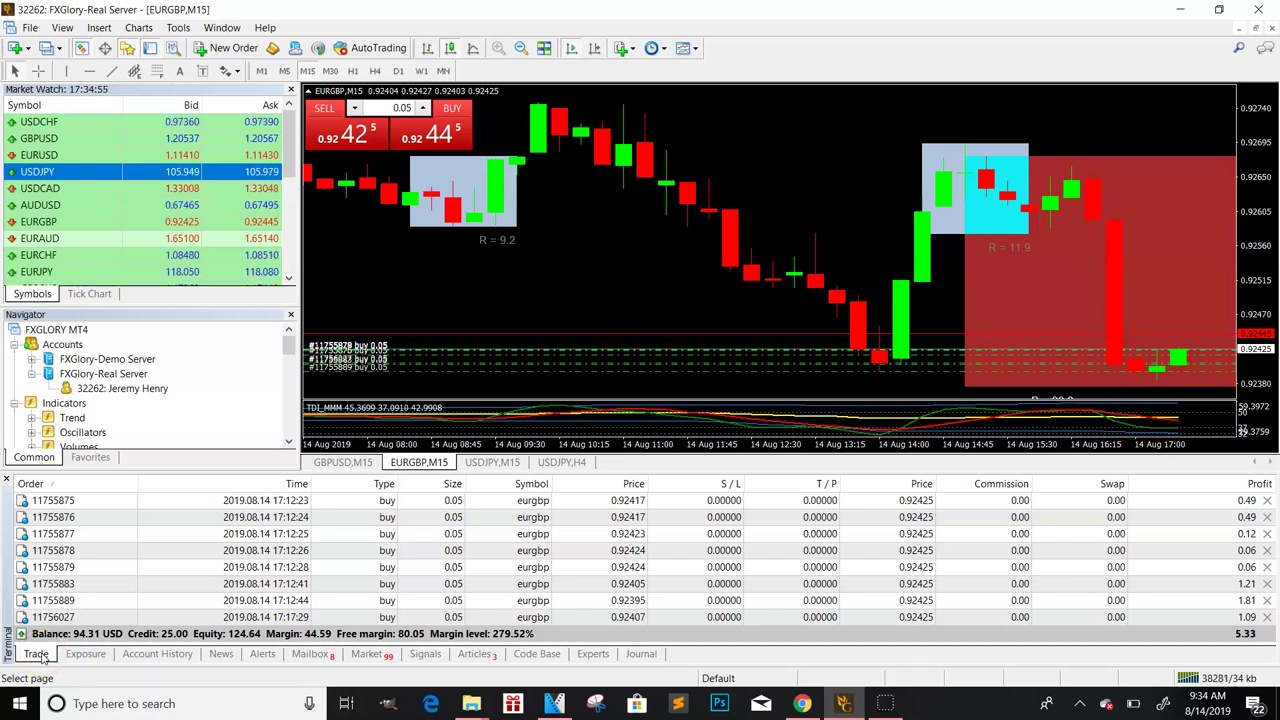This screenshot has height=720, width=1280.
Task: Zoom out on the chart
Action: [521, 48]
